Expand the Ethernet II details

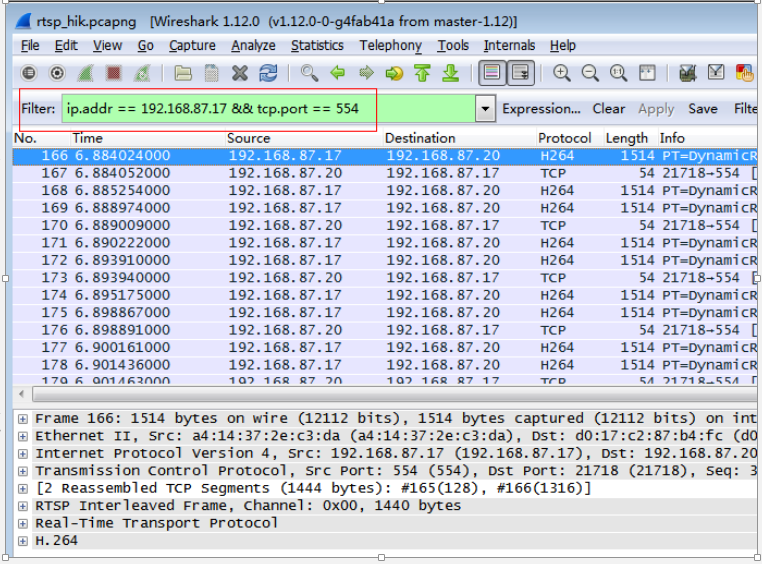click(x=22, y=436)
